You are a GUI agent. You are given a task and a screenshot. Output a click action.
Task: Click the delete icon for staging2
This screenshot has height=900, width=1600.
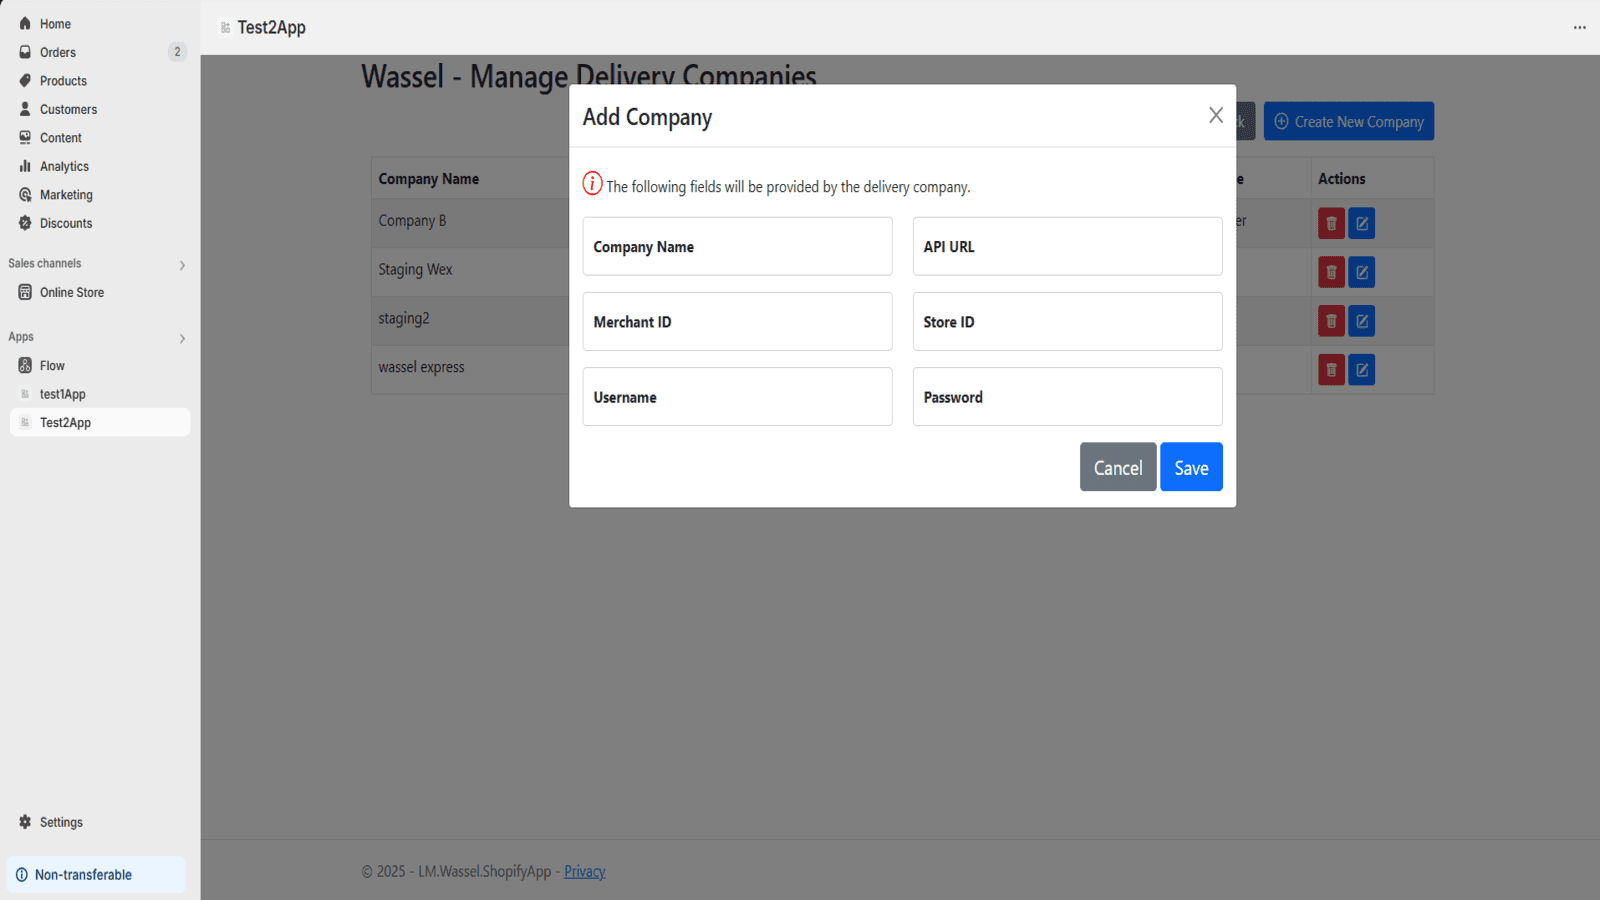[x=1331, y=321]
